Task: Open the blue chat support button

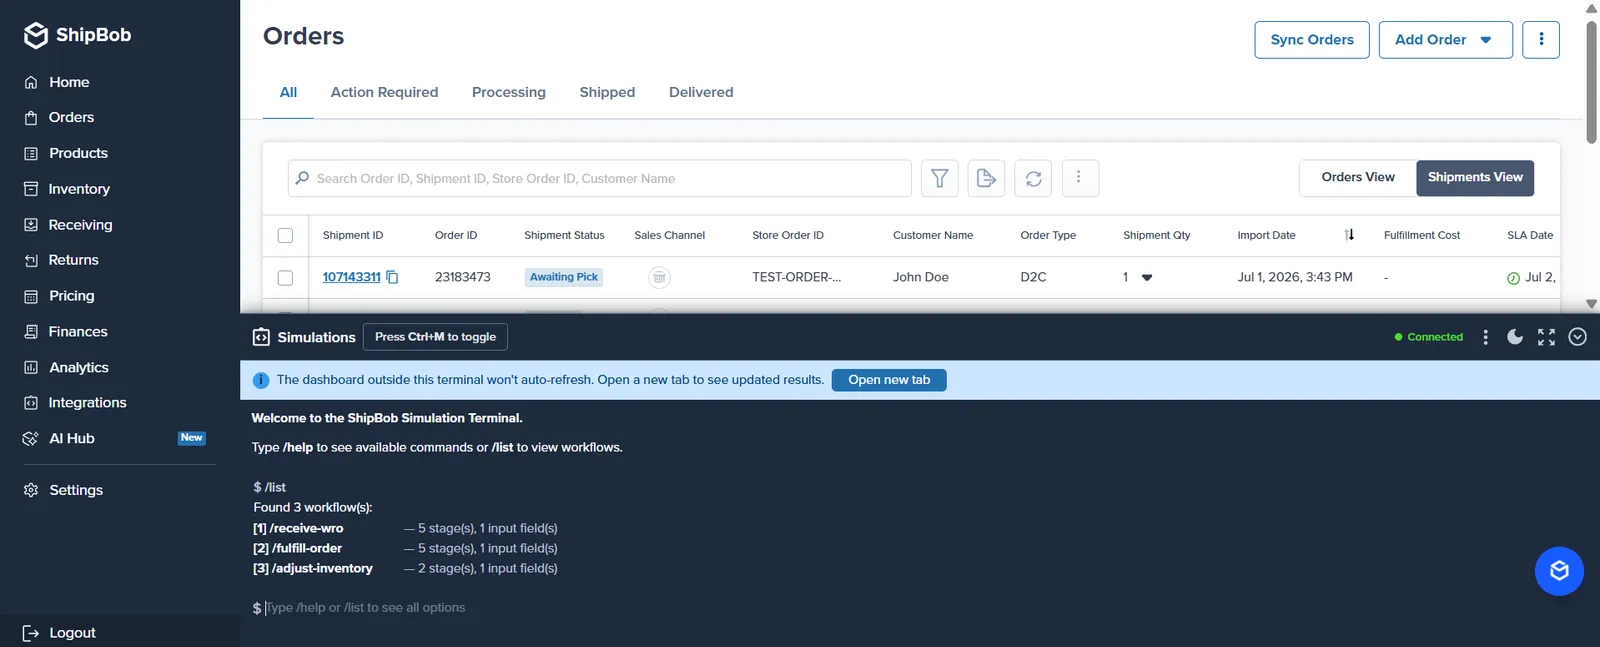Action: [1559, 571]
